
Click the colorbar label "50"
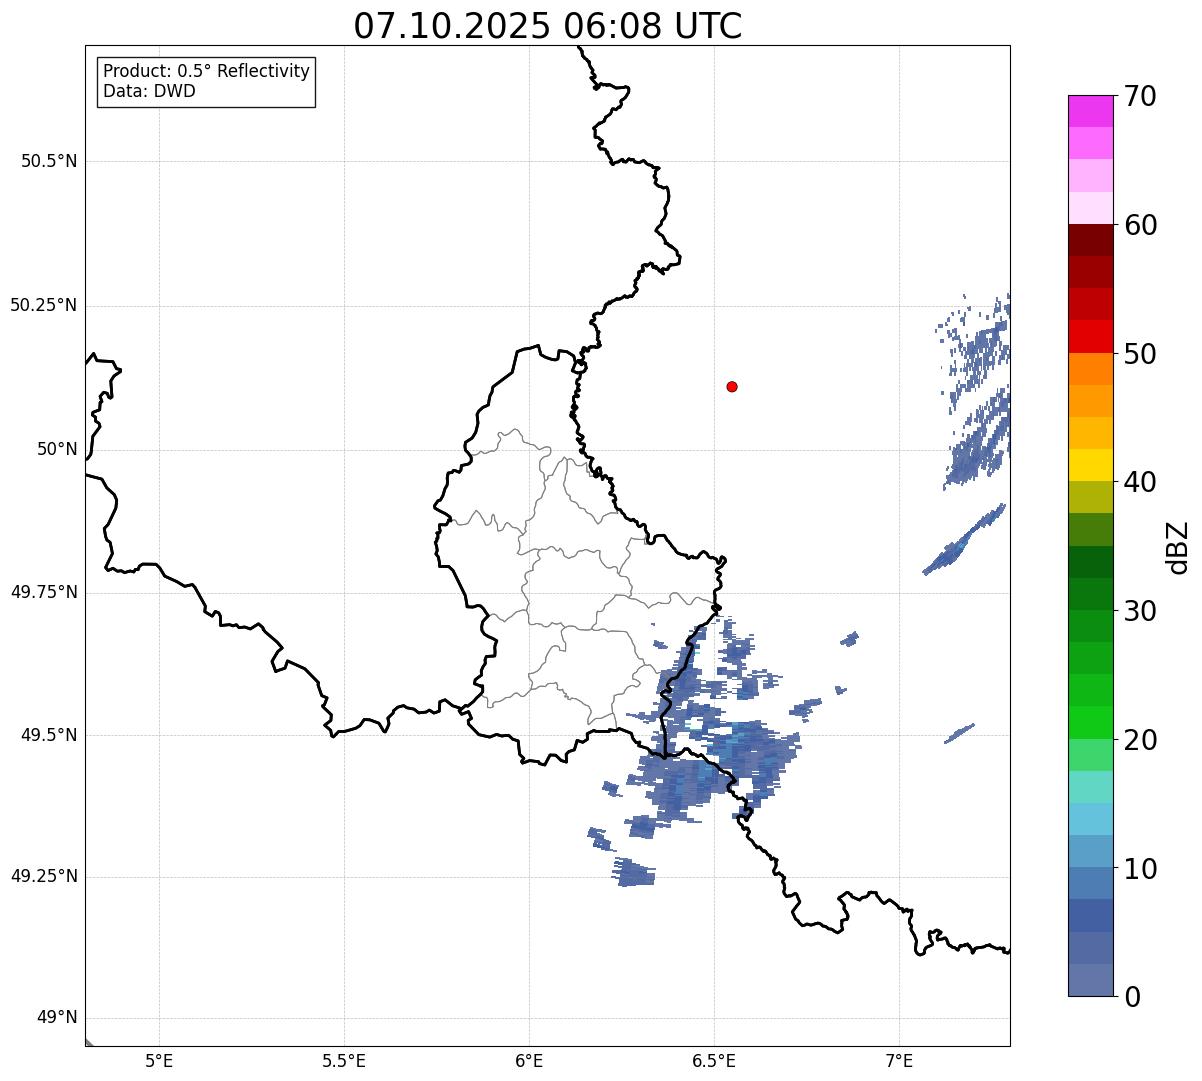1139,354
